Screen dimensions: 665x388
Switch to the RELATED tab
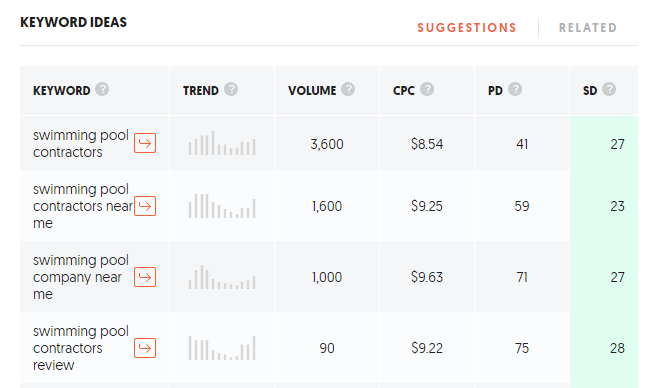pos(588,28)
